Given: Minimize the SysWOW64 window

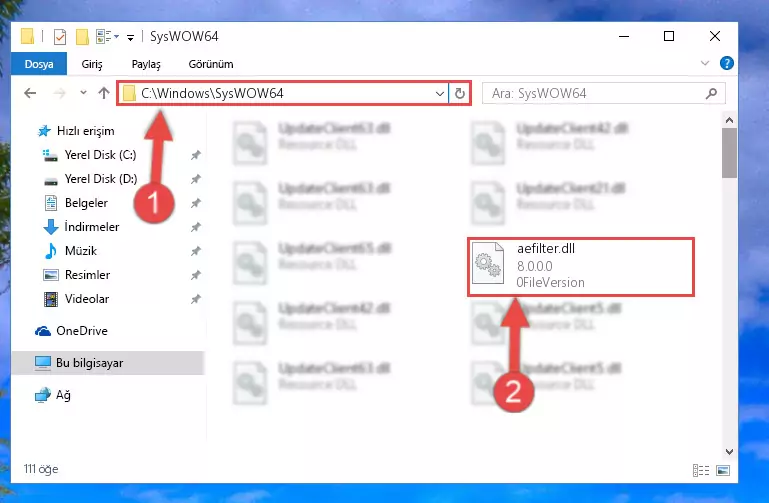Looking at the screenshot, I should (x=624, y=36).
